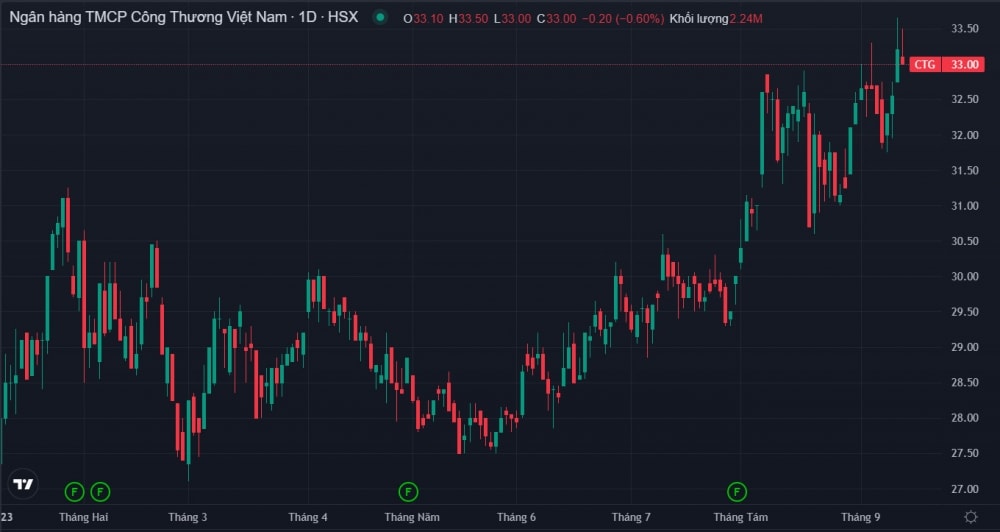Click the TradingView logo icon
The width and height of the screenshot is (1000, 532).
click(x=23, y=485)
